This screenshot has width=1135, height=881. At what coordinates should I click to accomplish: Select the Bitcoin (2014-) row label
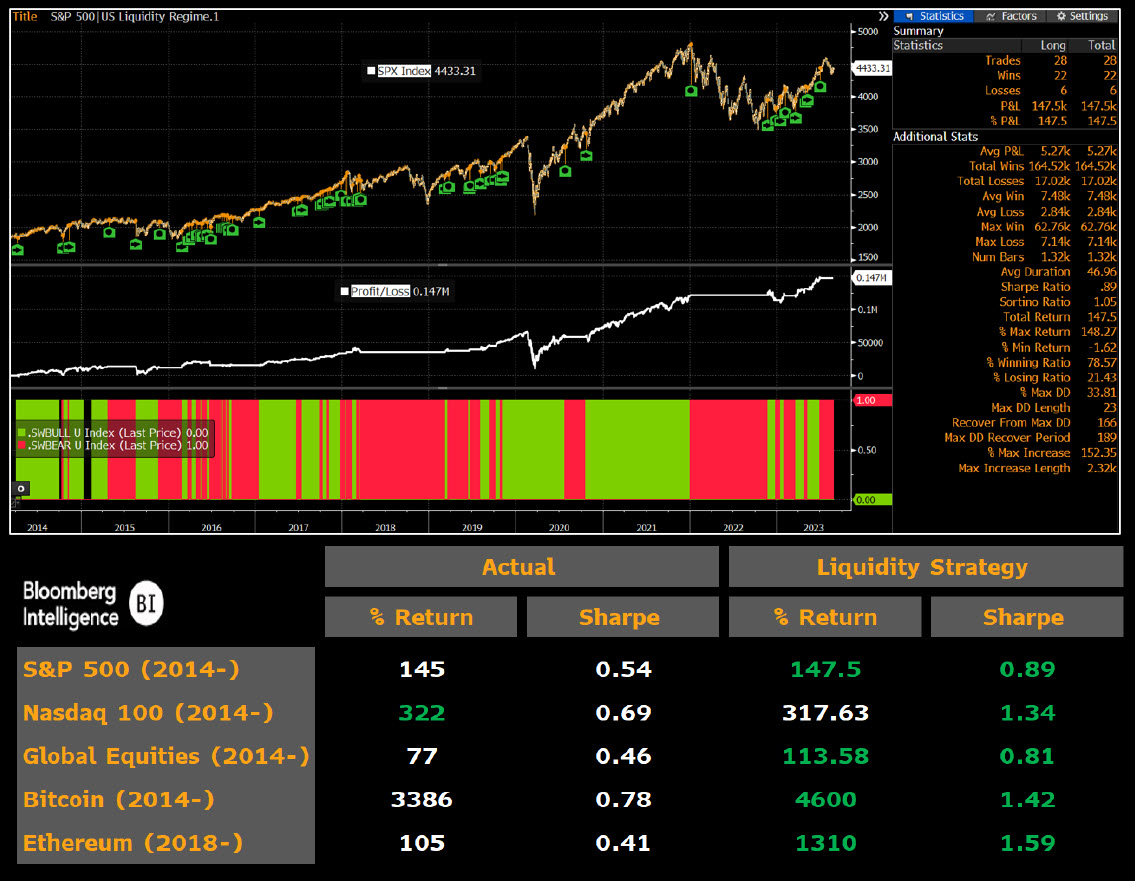119,799
